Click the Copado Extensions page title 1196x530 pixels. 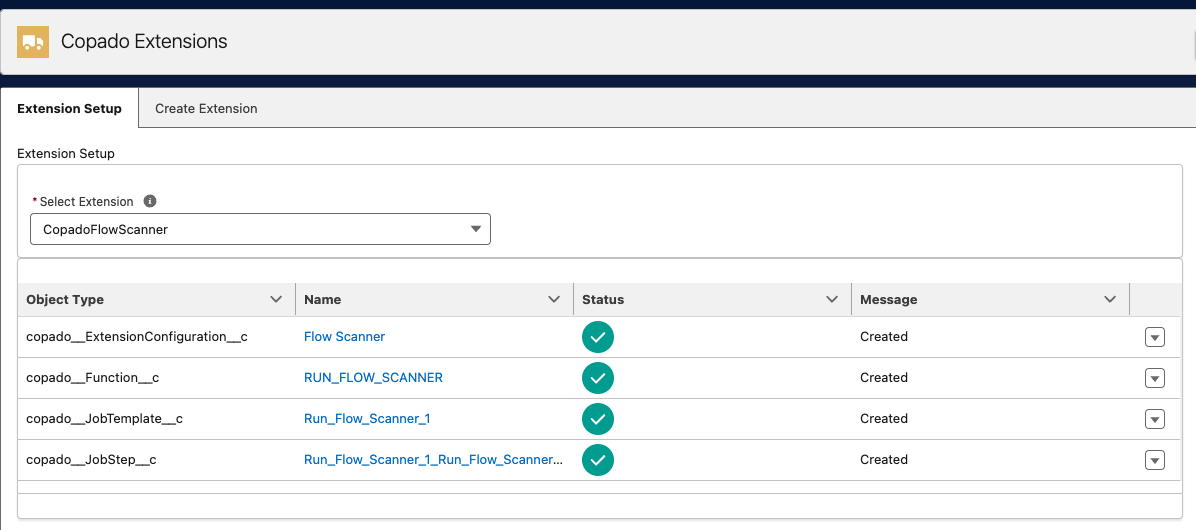click(x=144, y=41)
